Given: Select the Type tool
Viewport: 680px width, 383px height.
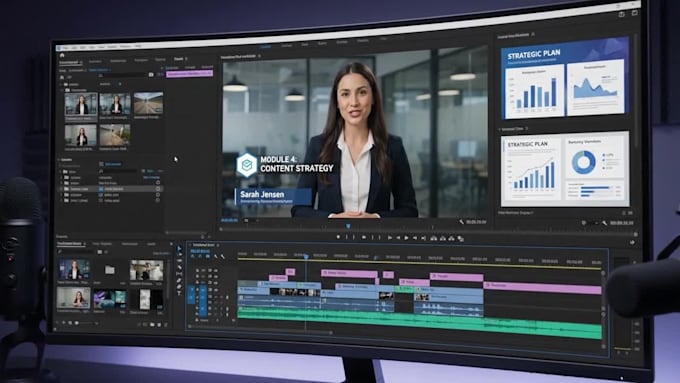Looking at the screenshot, I should click(x=180, y=294).
